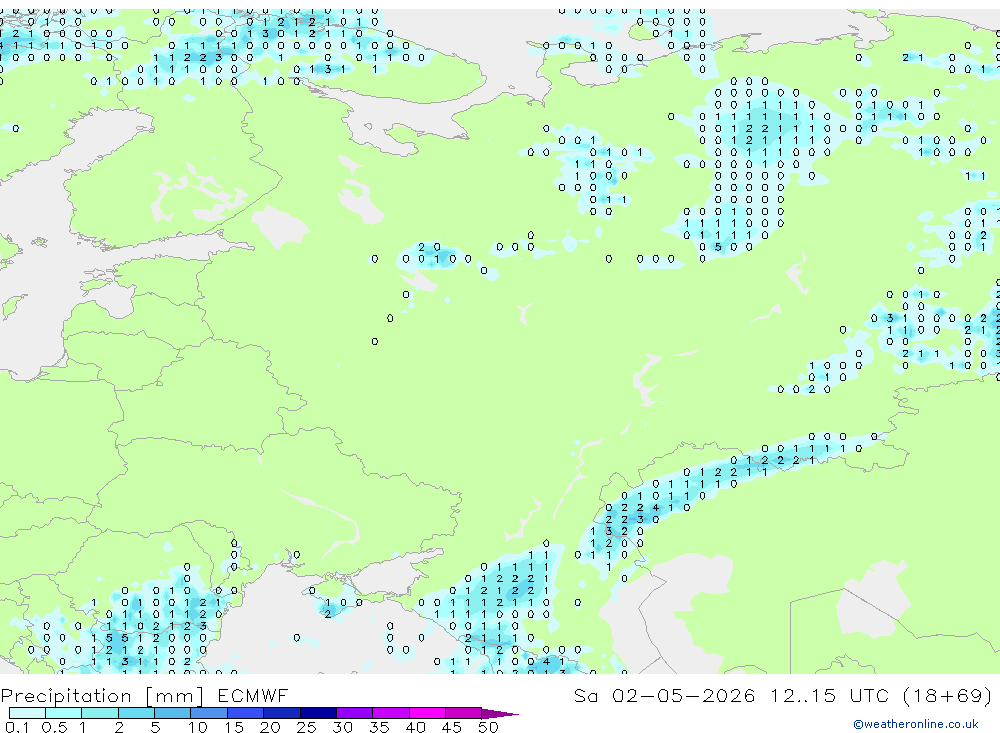1000x733 pixels.
Task: Choose the 2–5 mm light blue legend swatch
Action: 136,713
